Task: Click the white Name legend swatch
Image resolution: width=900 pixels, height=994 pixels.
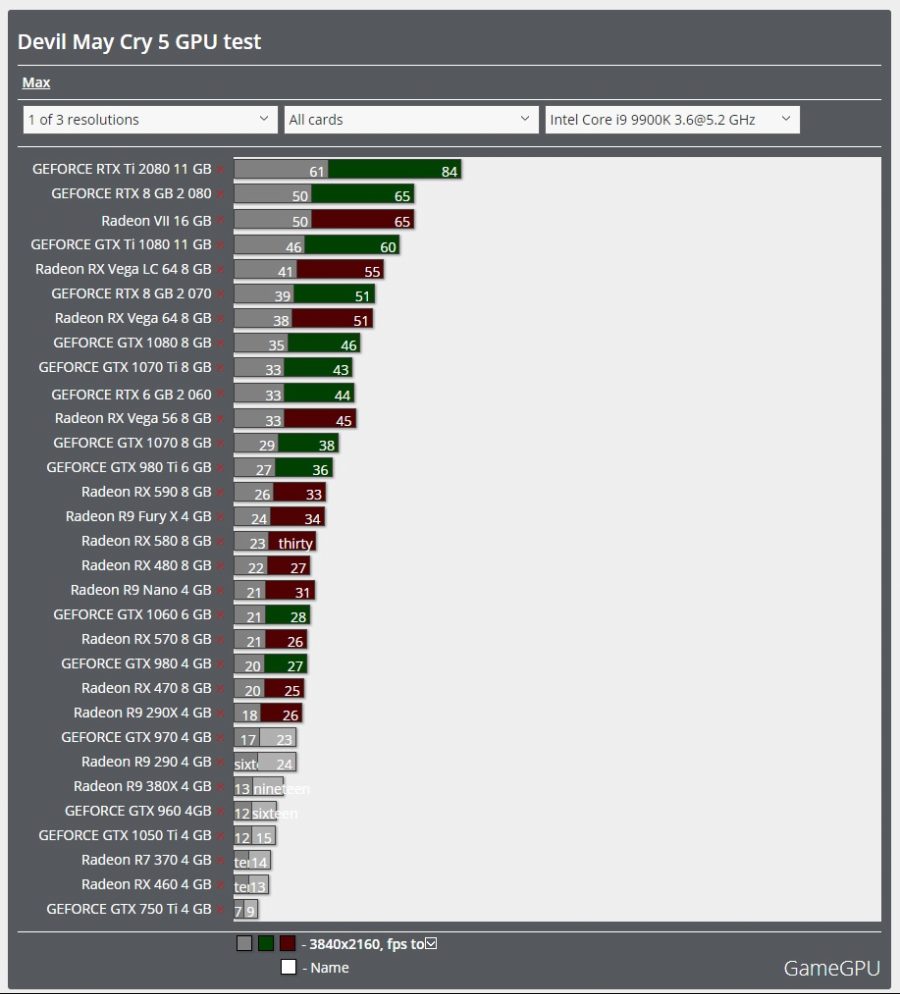Action: [288, 967]
